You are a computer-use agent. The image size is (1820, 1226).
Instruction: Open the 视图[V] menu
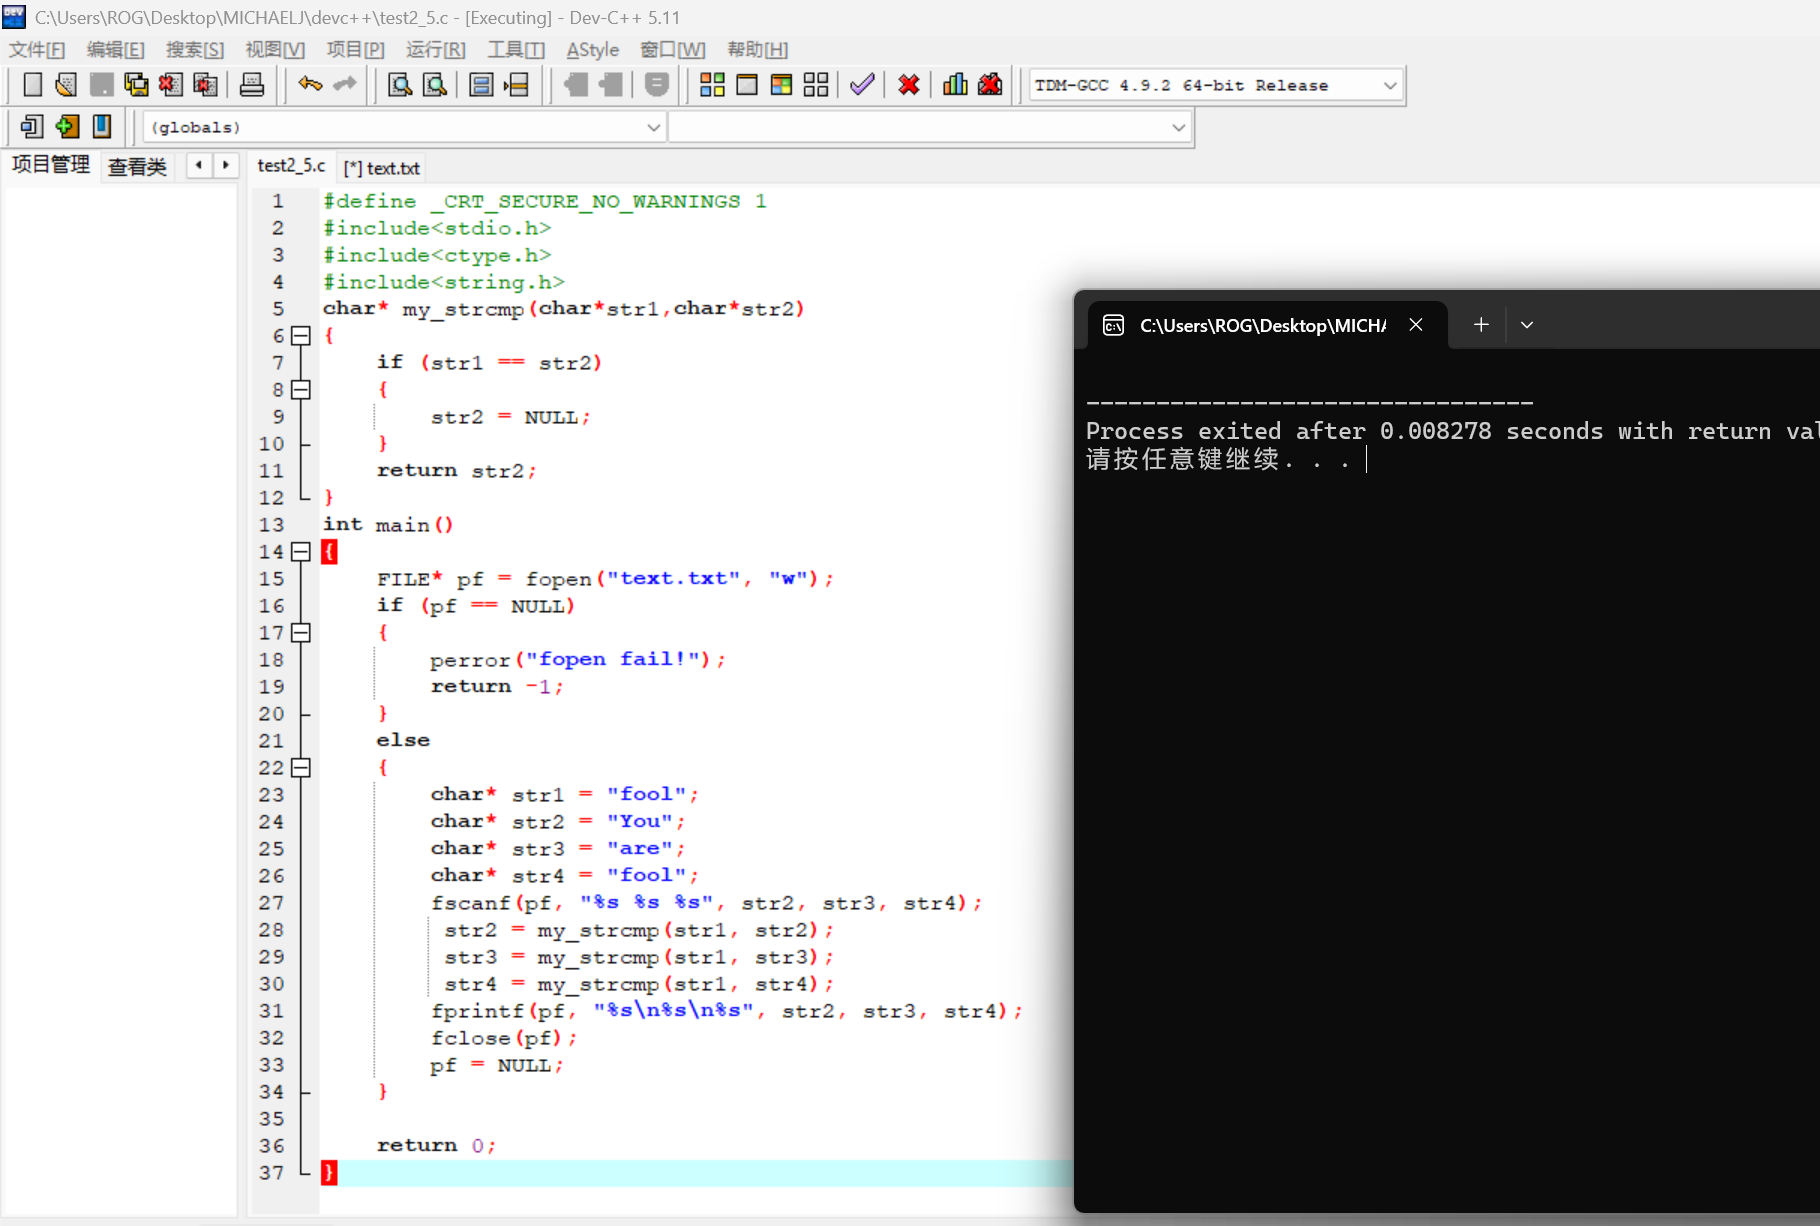coord(275,50)
